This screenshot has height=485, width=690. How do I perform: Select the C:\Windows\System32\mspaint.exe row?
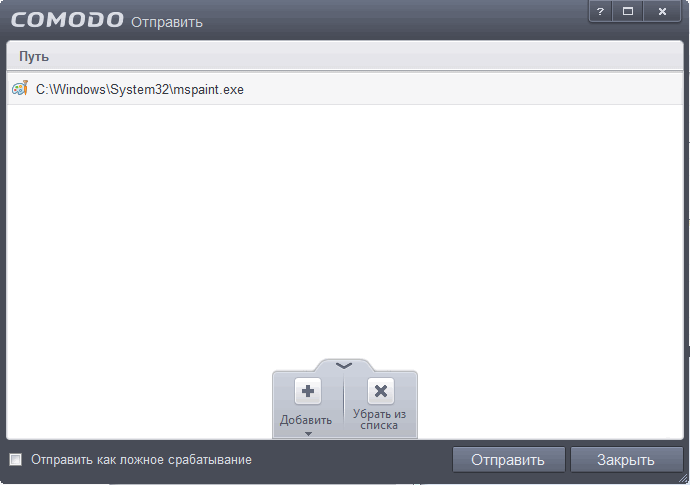pyautogui.click(x=345, y=89)
